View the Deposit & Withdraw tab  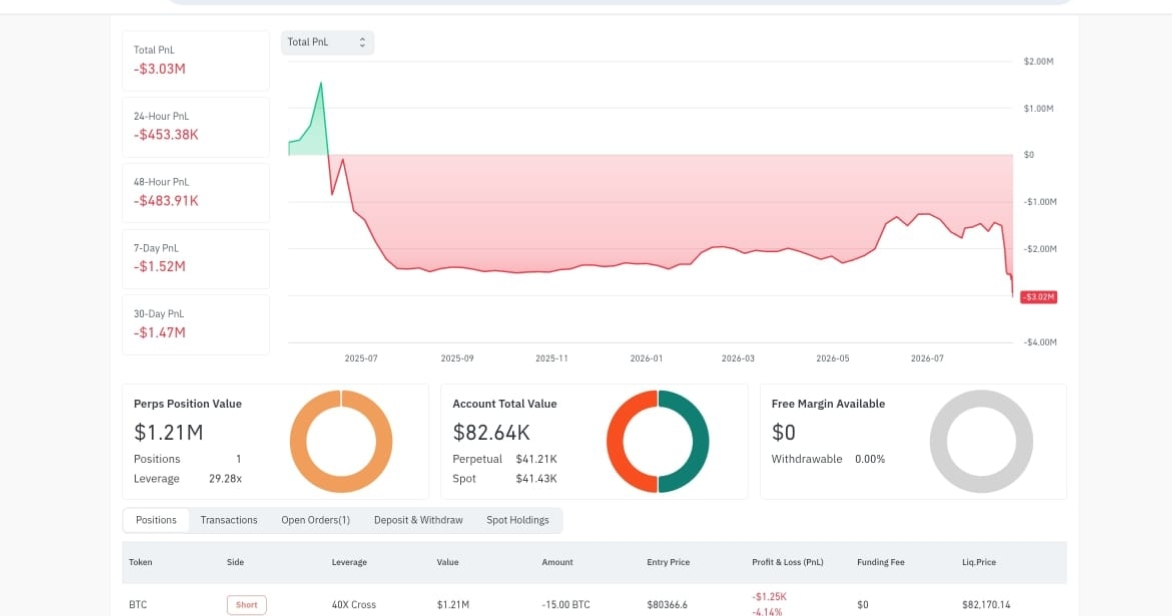[418, 520]
